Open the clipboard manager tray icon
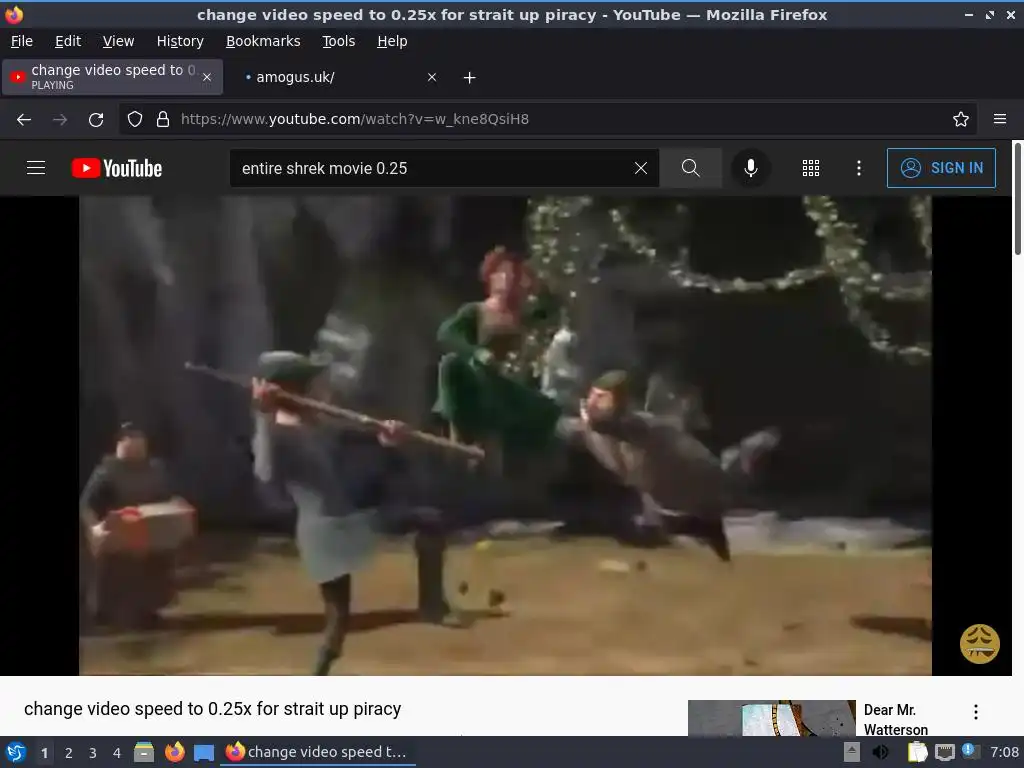Viewport: 1024px width, 768px height. coord(917,752)
